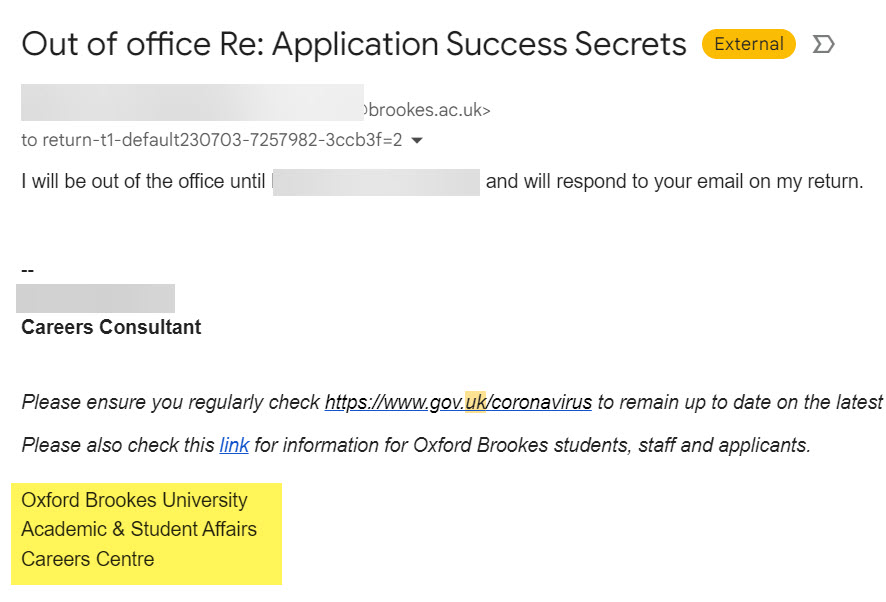Expand recipient details arrow
Viewport: 886px width, 602px height.
[418, 141]
